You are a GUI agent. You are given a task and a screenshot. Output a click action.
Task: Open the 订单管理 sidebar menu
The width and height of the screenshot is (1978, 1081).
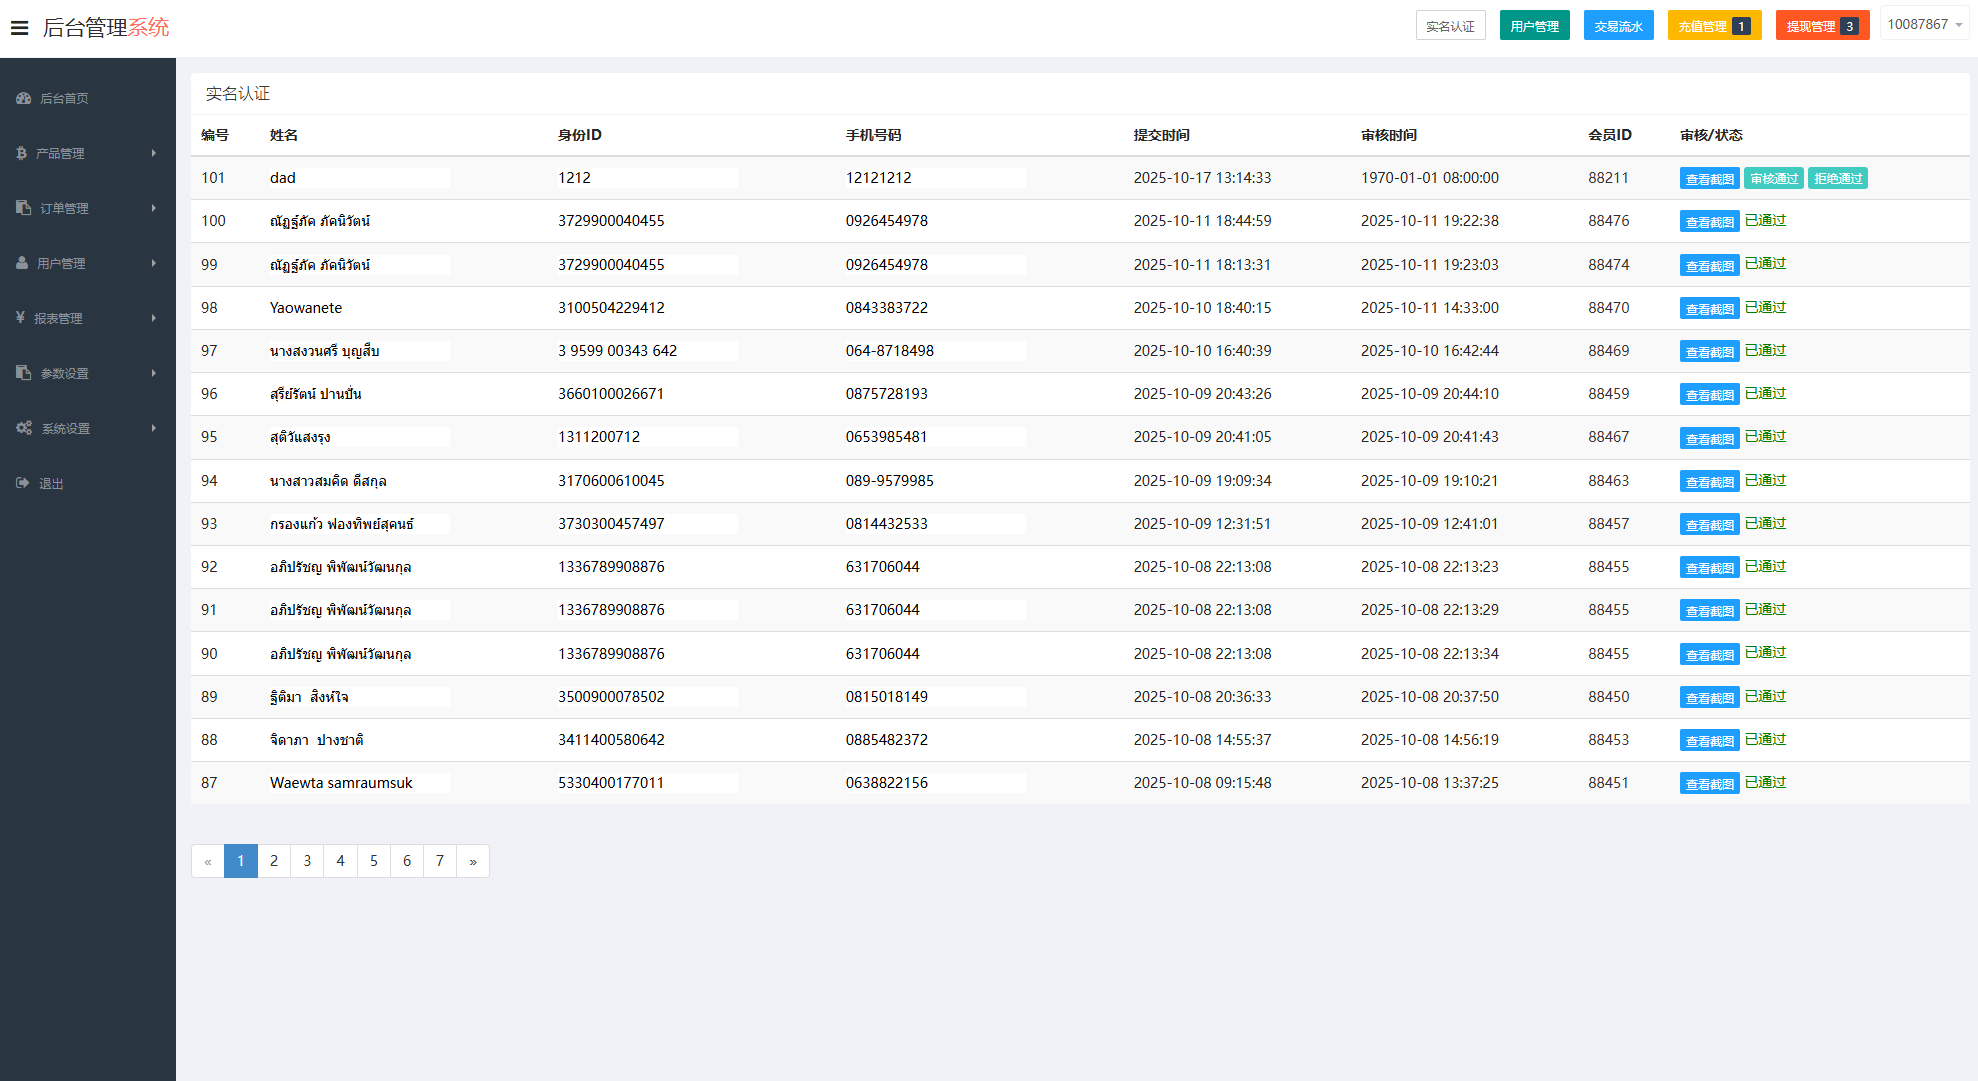64,208
